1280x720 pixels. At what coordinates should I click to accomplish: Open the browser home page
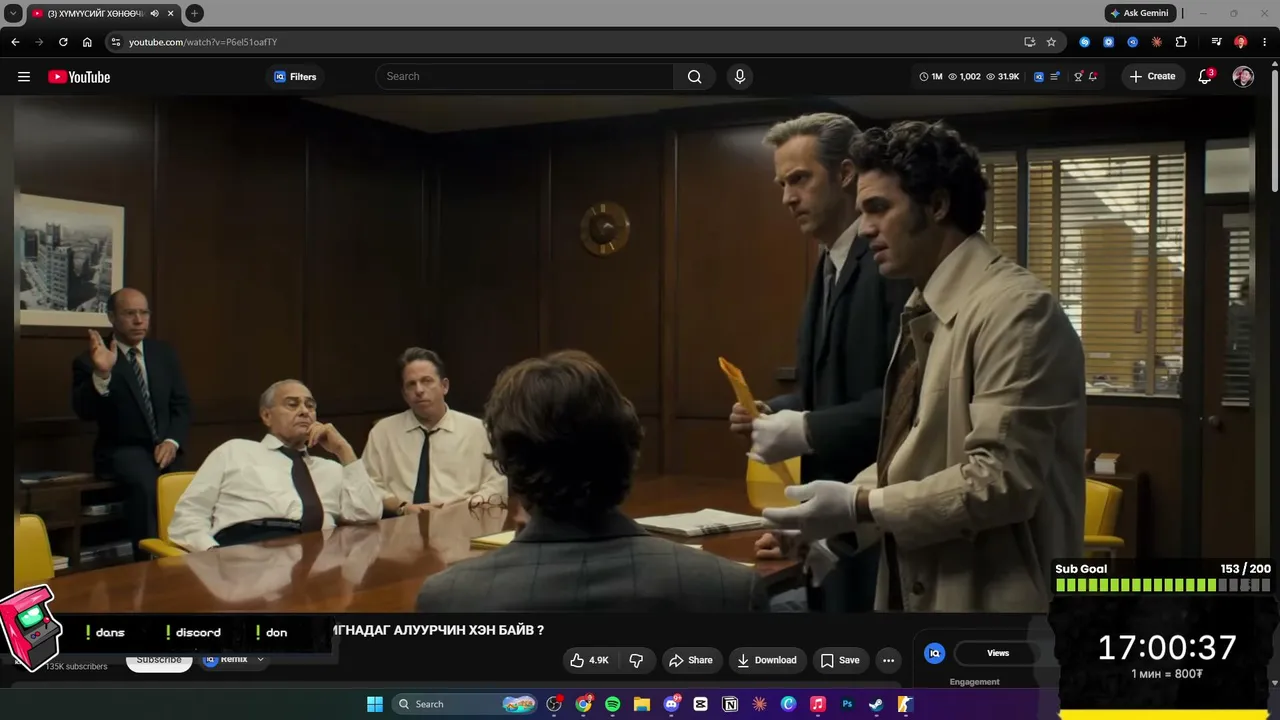pyautogui.click(x=87, y=42)
